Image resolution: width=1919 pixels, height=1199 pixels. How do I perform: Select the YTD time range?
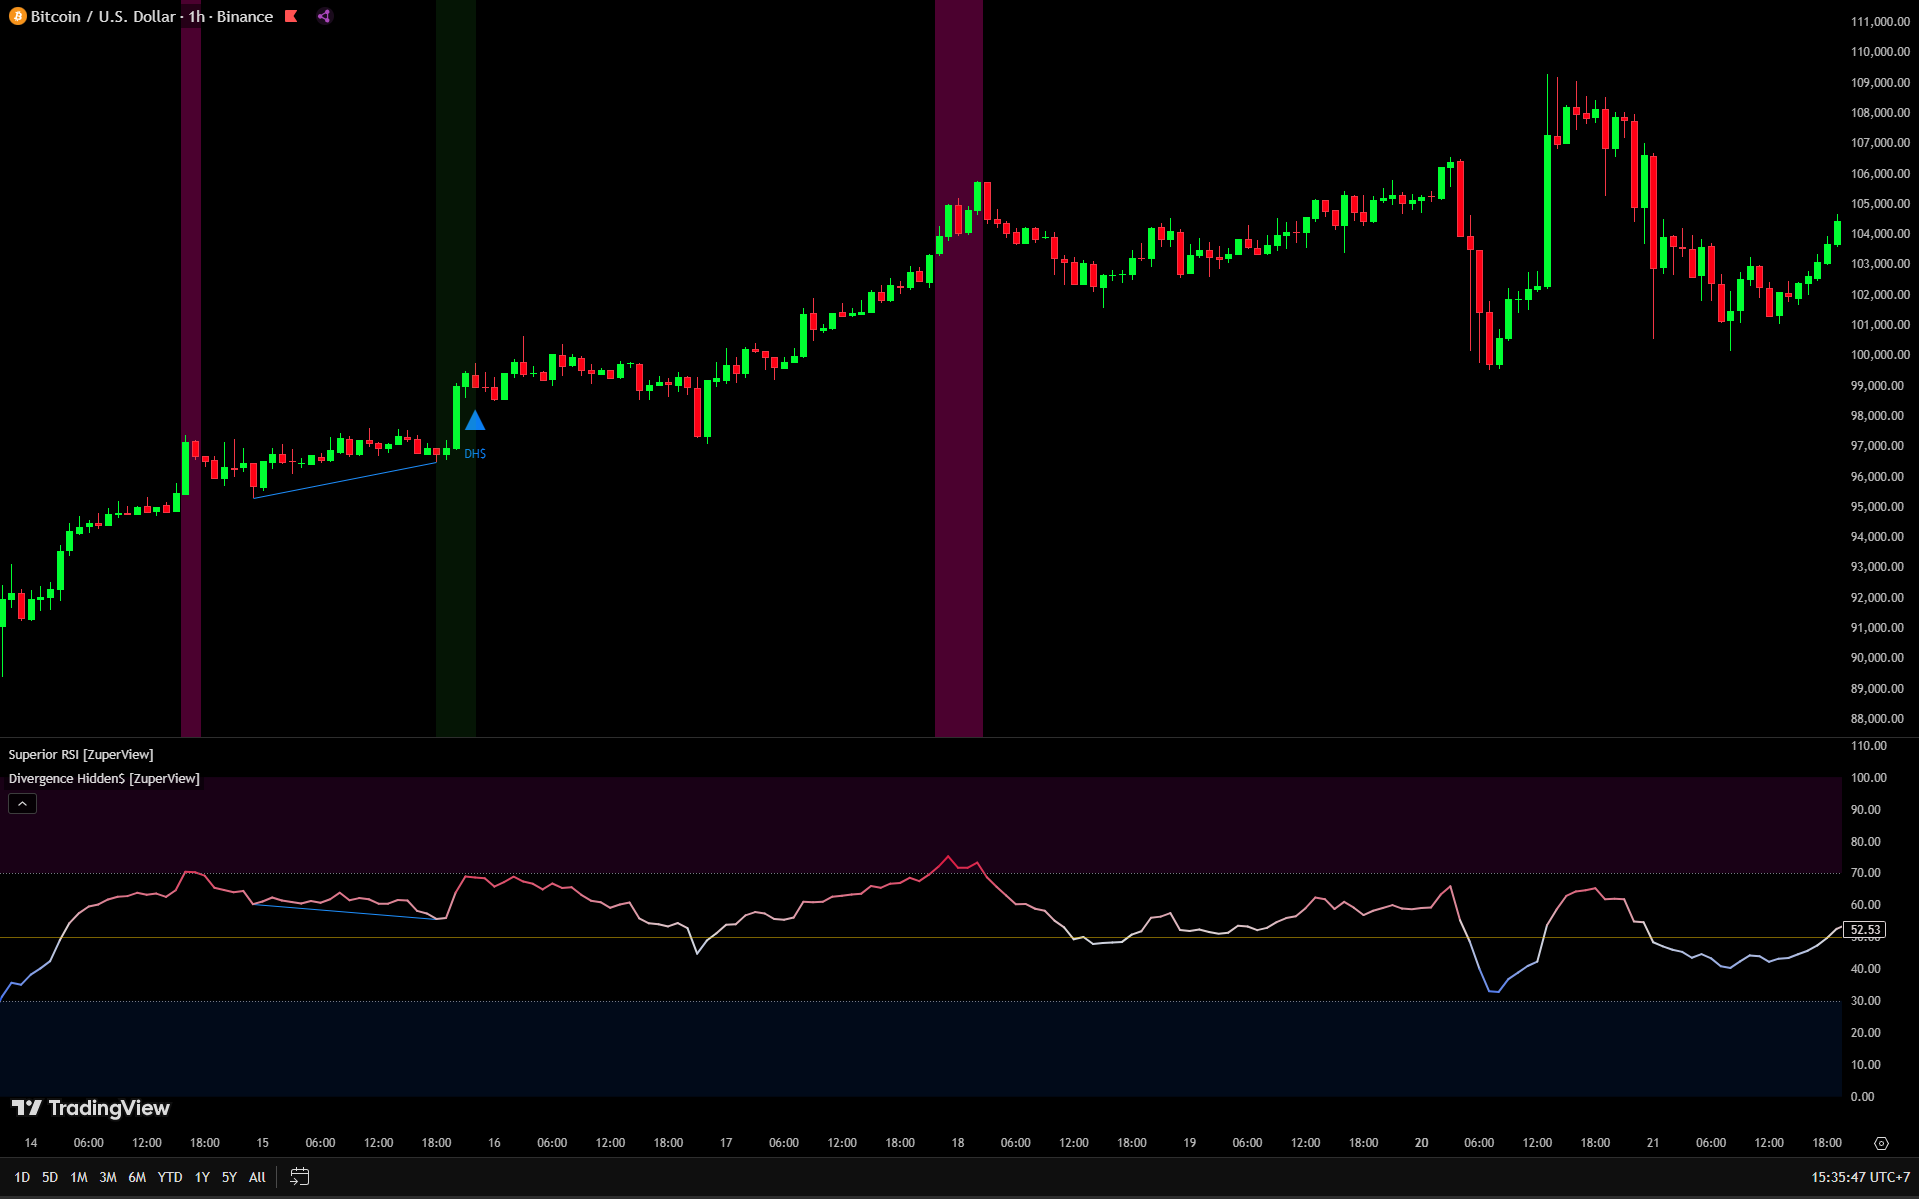coord(170,1177)
